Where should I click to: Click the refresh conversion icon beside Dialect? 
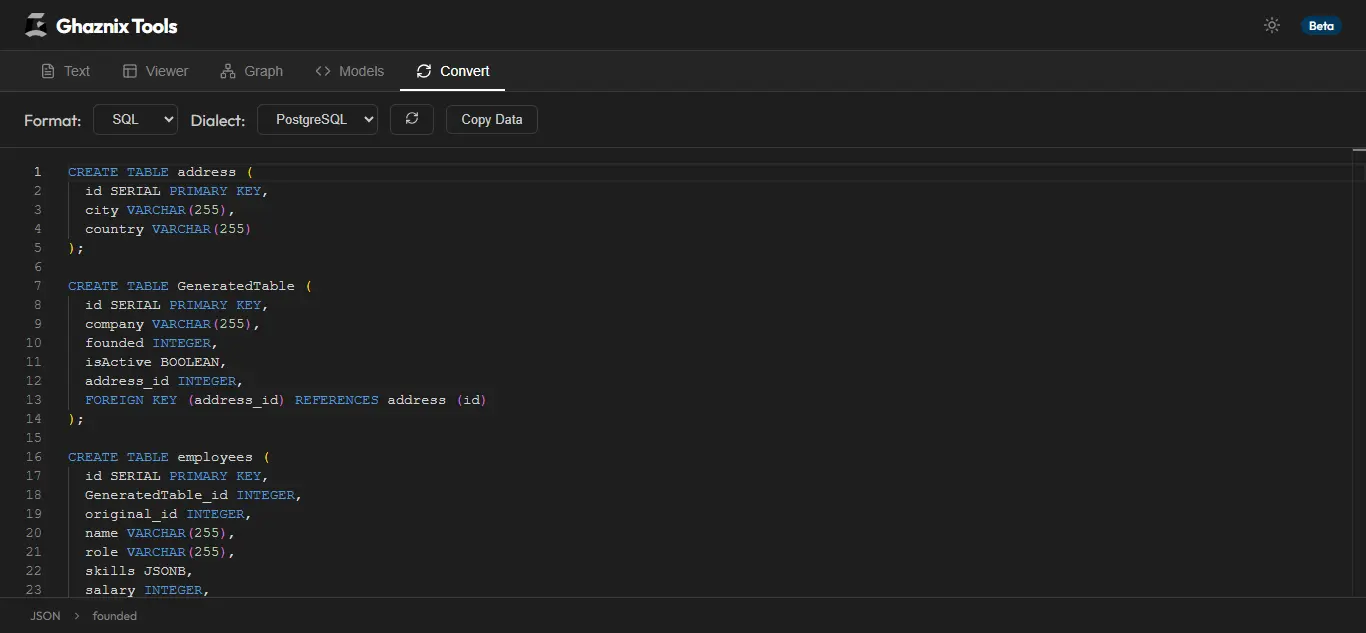pos(411,119)
